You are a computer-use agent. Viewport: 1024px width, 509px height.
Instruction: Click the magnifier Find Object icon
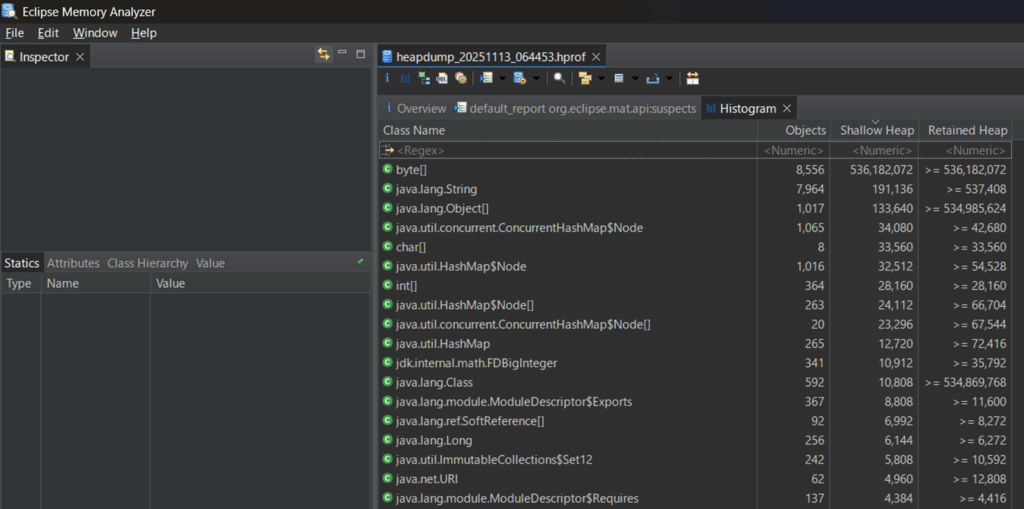pyautogui.click(x=559, y=78)
